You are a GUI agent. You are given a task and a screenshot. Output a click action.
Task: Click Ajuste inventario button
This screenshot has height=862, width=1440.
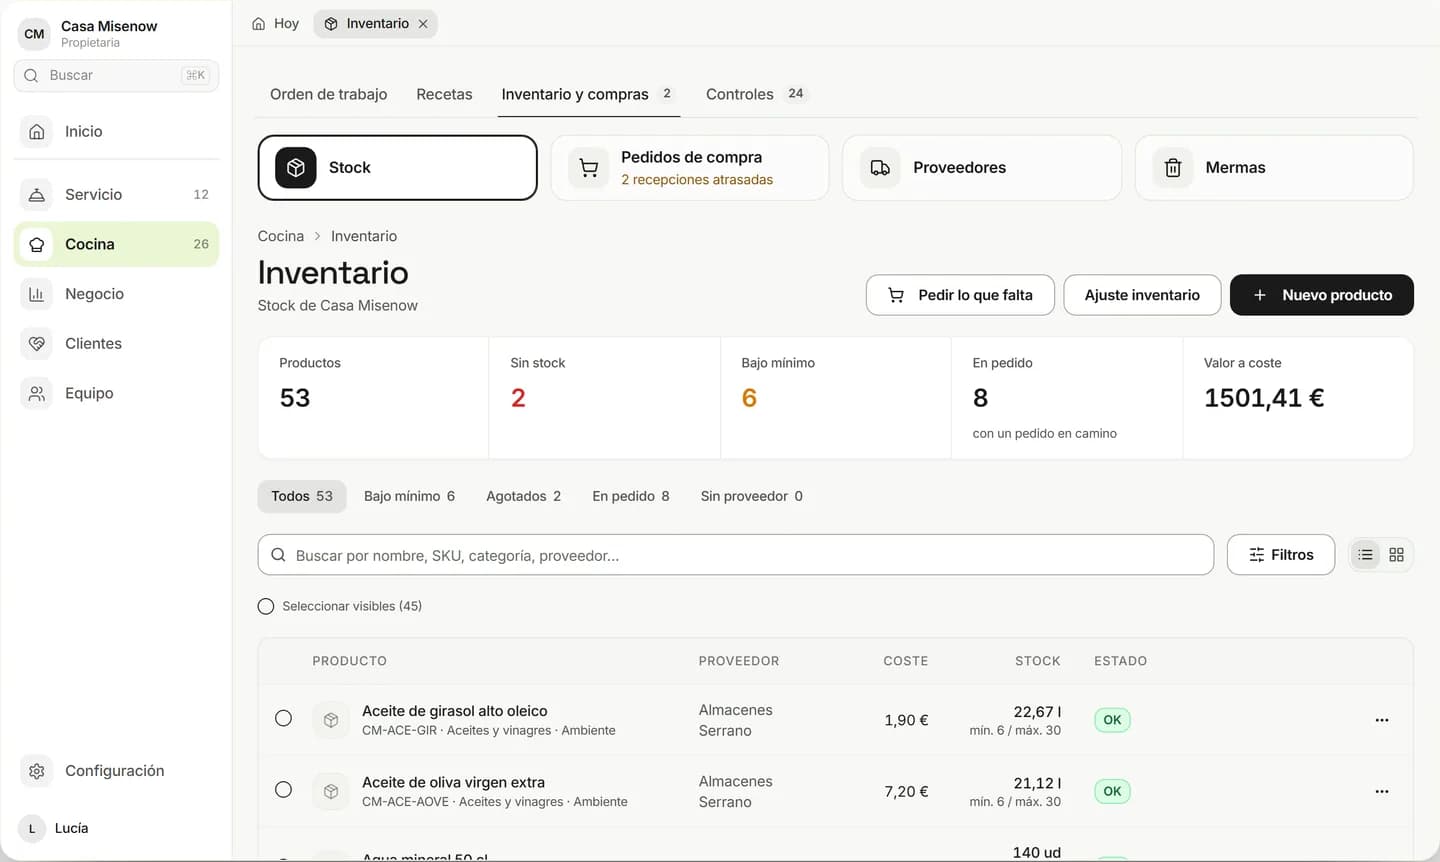(1142, 295)
